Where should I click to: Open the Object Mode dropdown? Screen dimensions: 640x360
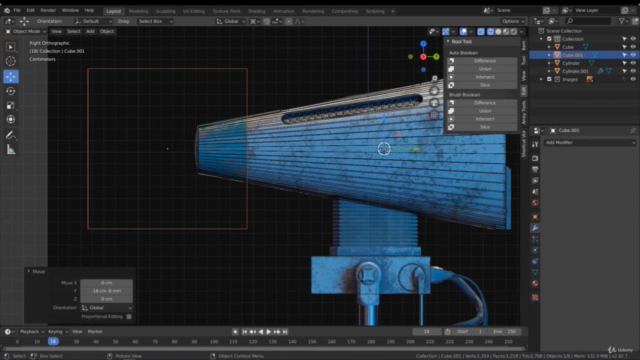pos(26,31)
